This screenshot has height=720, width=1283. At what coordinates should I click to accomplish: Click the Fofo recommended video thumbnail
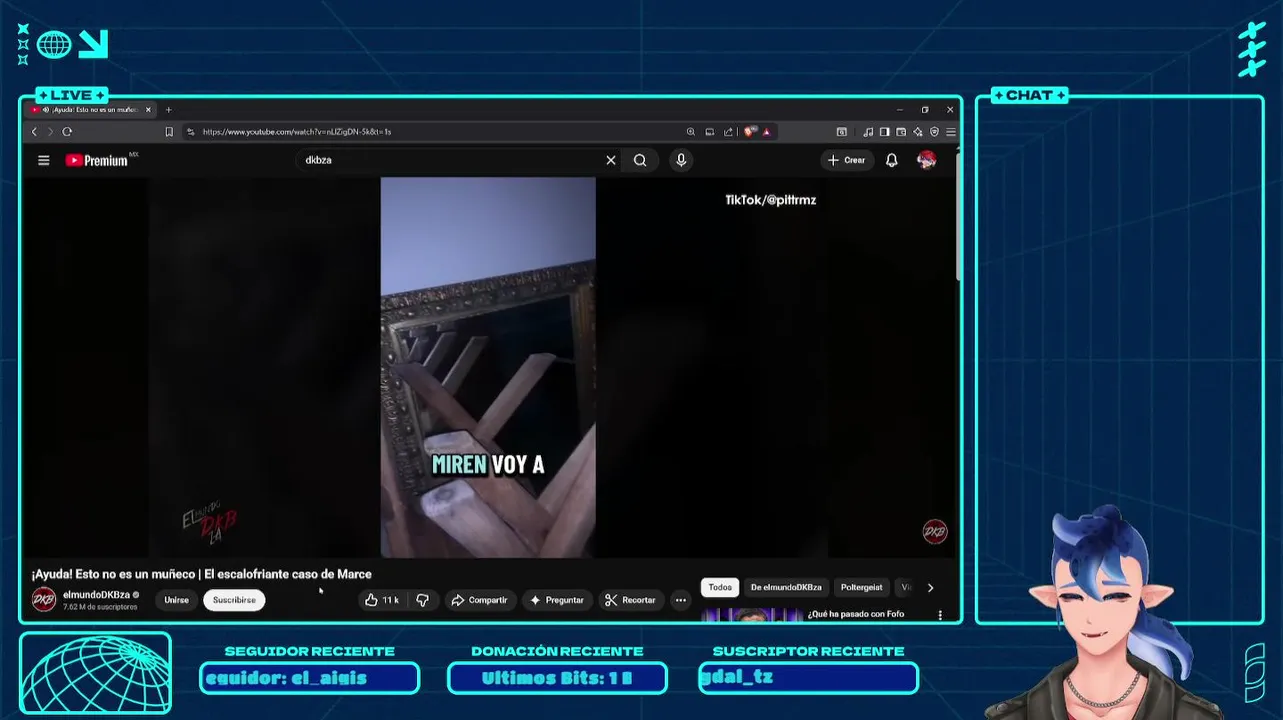(x=752, y=614)
